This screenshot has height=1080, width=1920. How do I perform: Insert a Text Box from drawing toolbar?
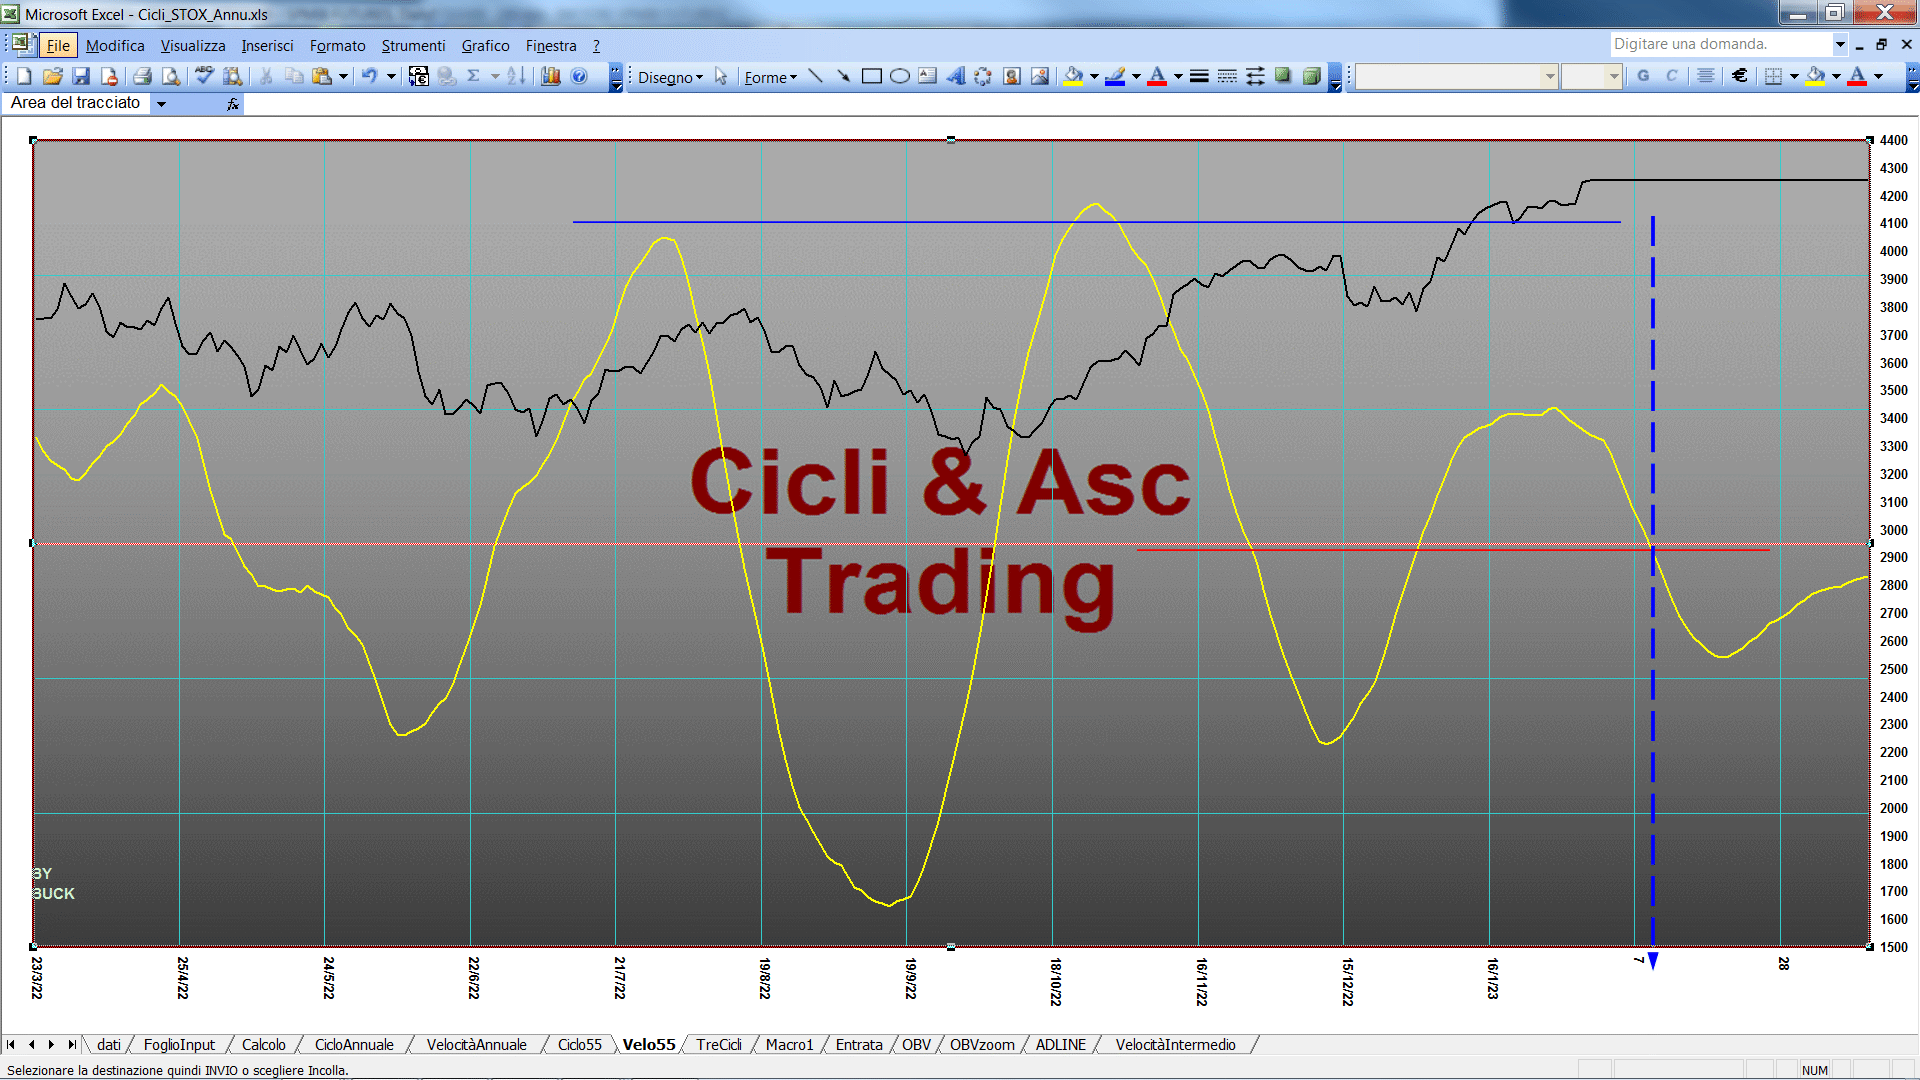click(928, 76)
